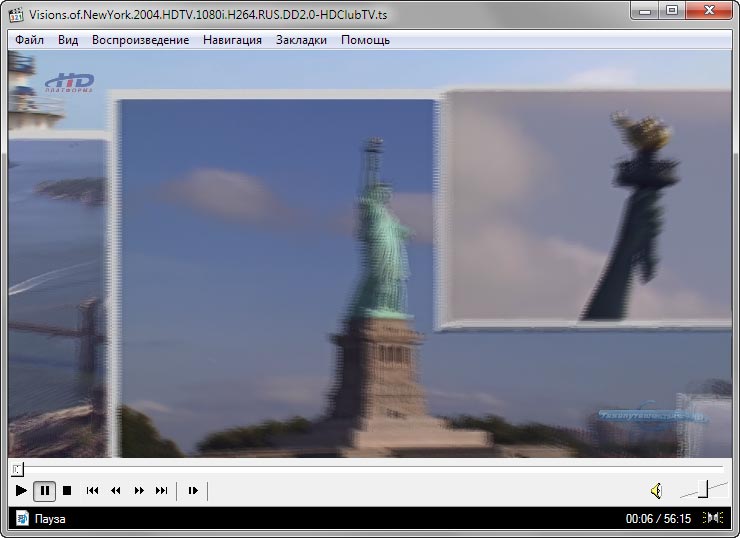The image size is (740, 538).
Task: Open the Навигация menu
Action: 232,40
